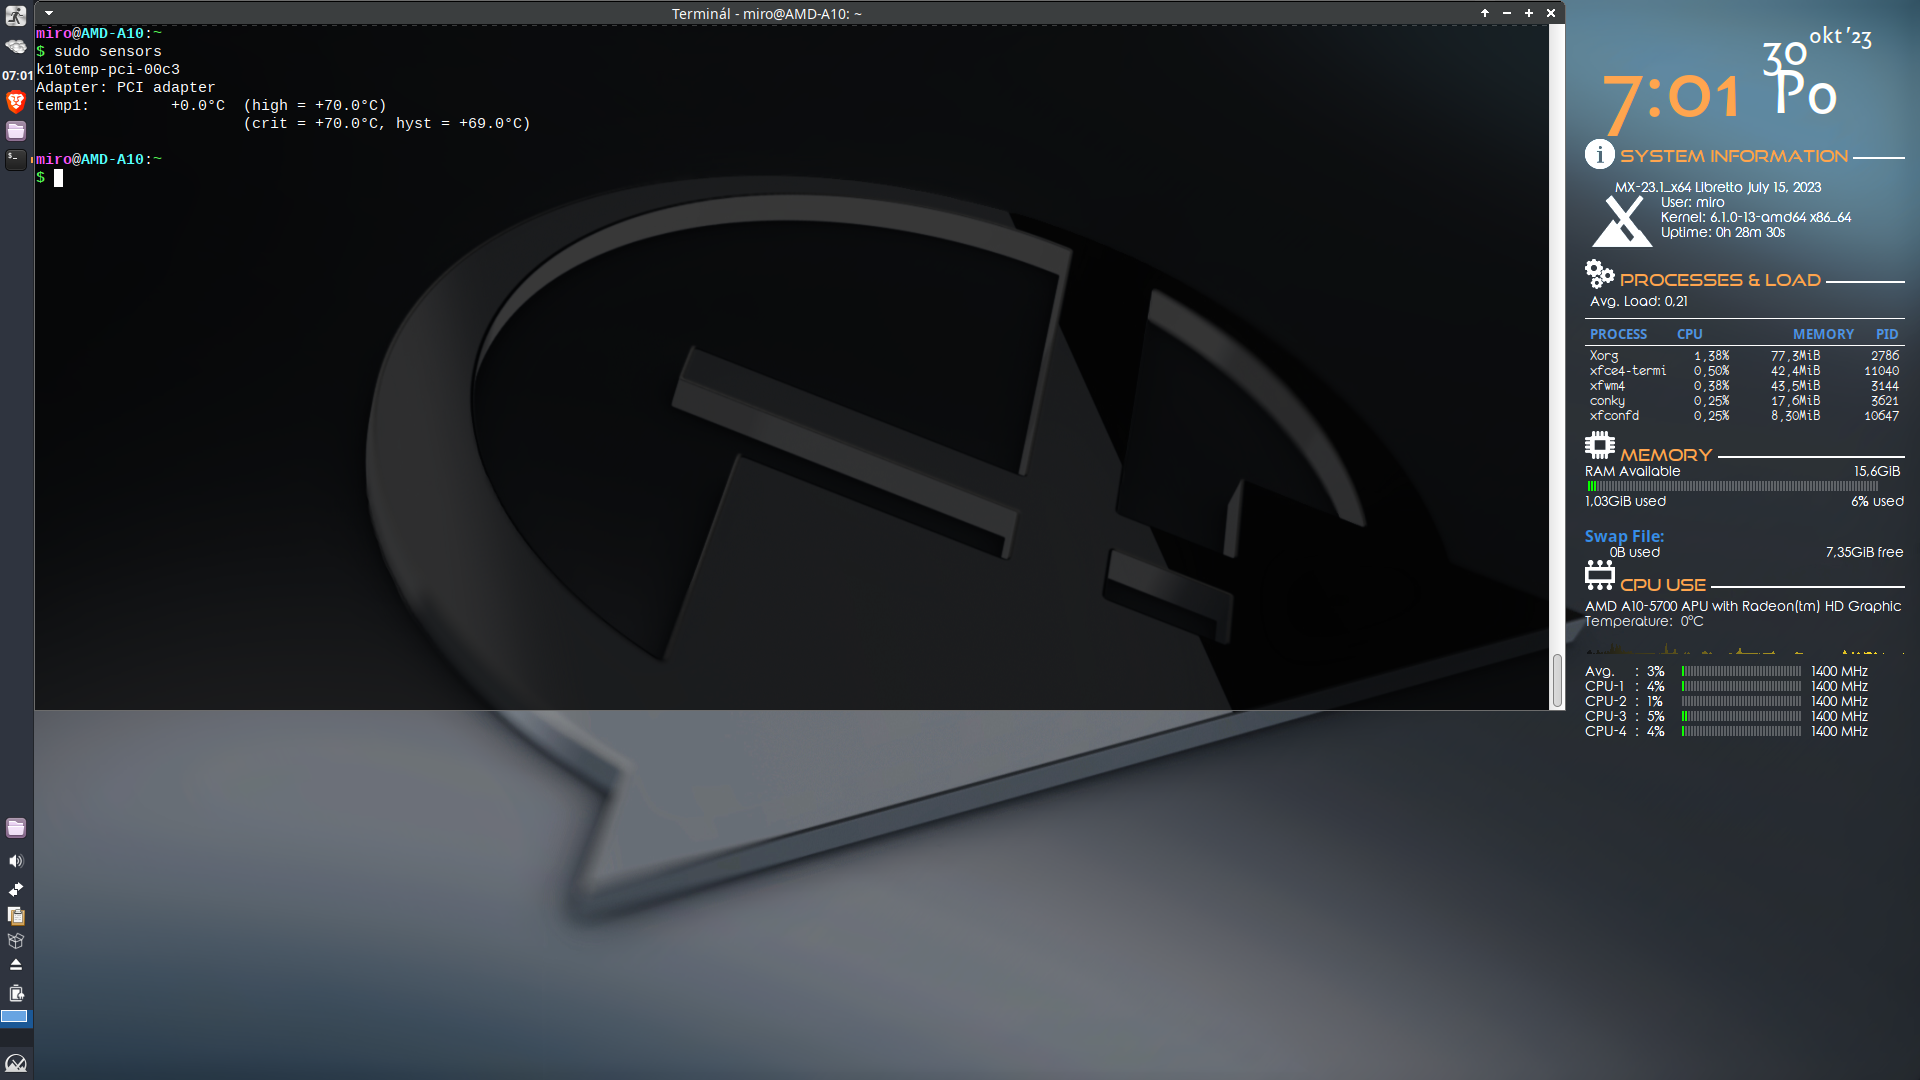Click the network connection arrows tray icon
The height and width of the screenshot is (1080, 1920).
tap(16, 889)
